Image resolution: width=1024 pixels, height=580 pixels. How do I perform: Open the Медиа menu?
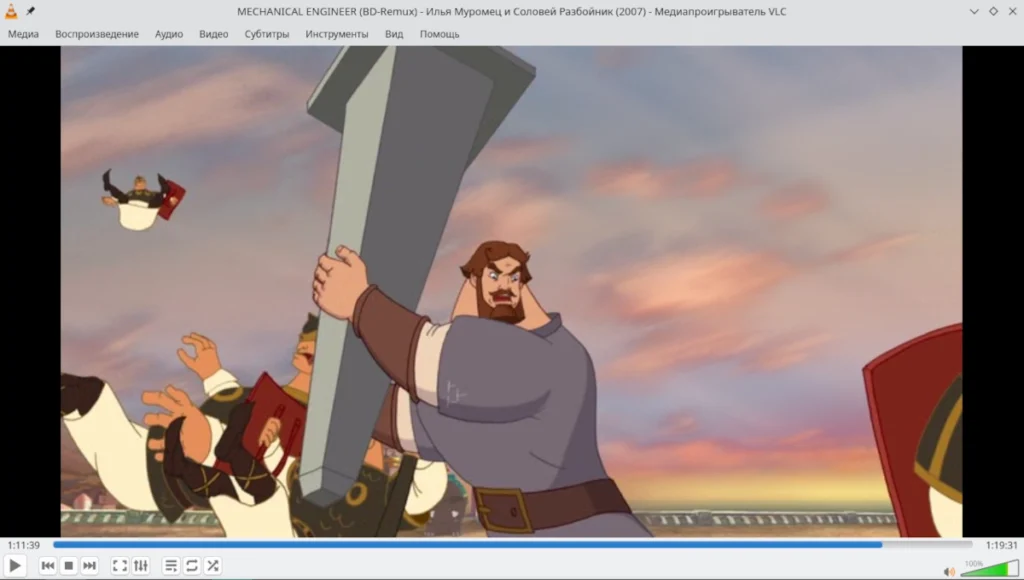[x=24, y=34]
